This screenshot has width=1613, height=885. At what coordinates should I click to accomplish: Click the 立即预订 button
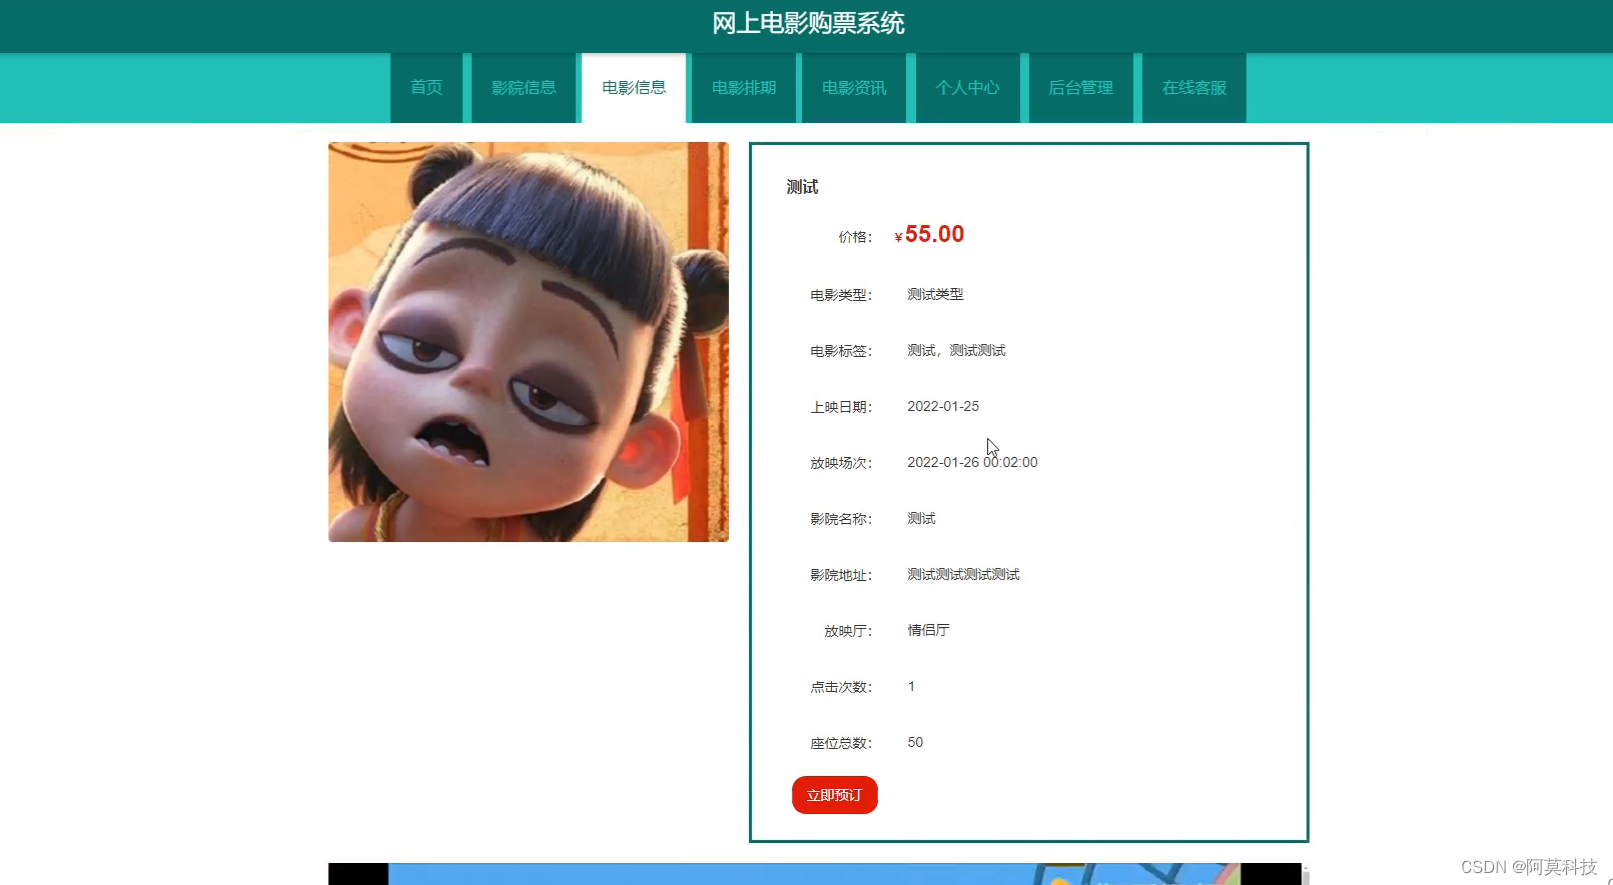pos(835,795)
